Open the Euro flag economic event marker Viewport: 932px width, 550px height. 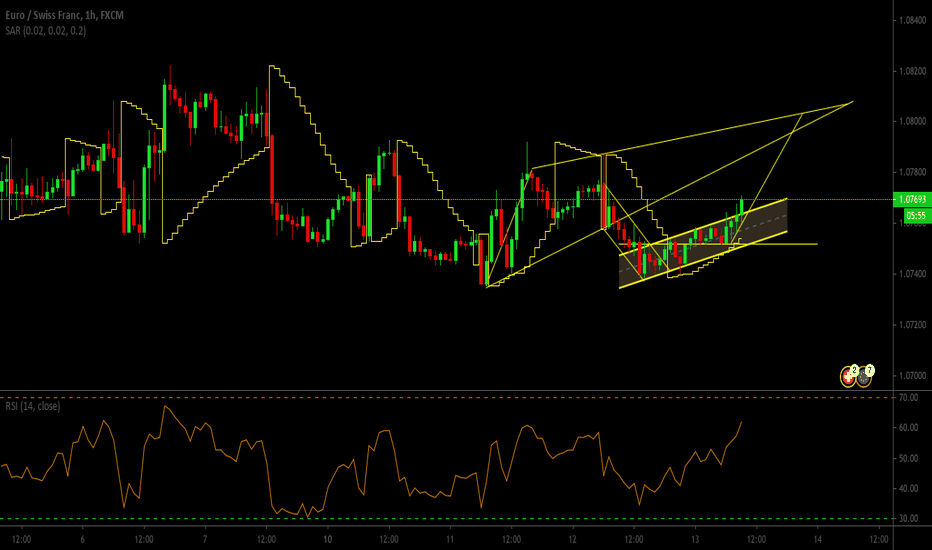tap(864, 377)
